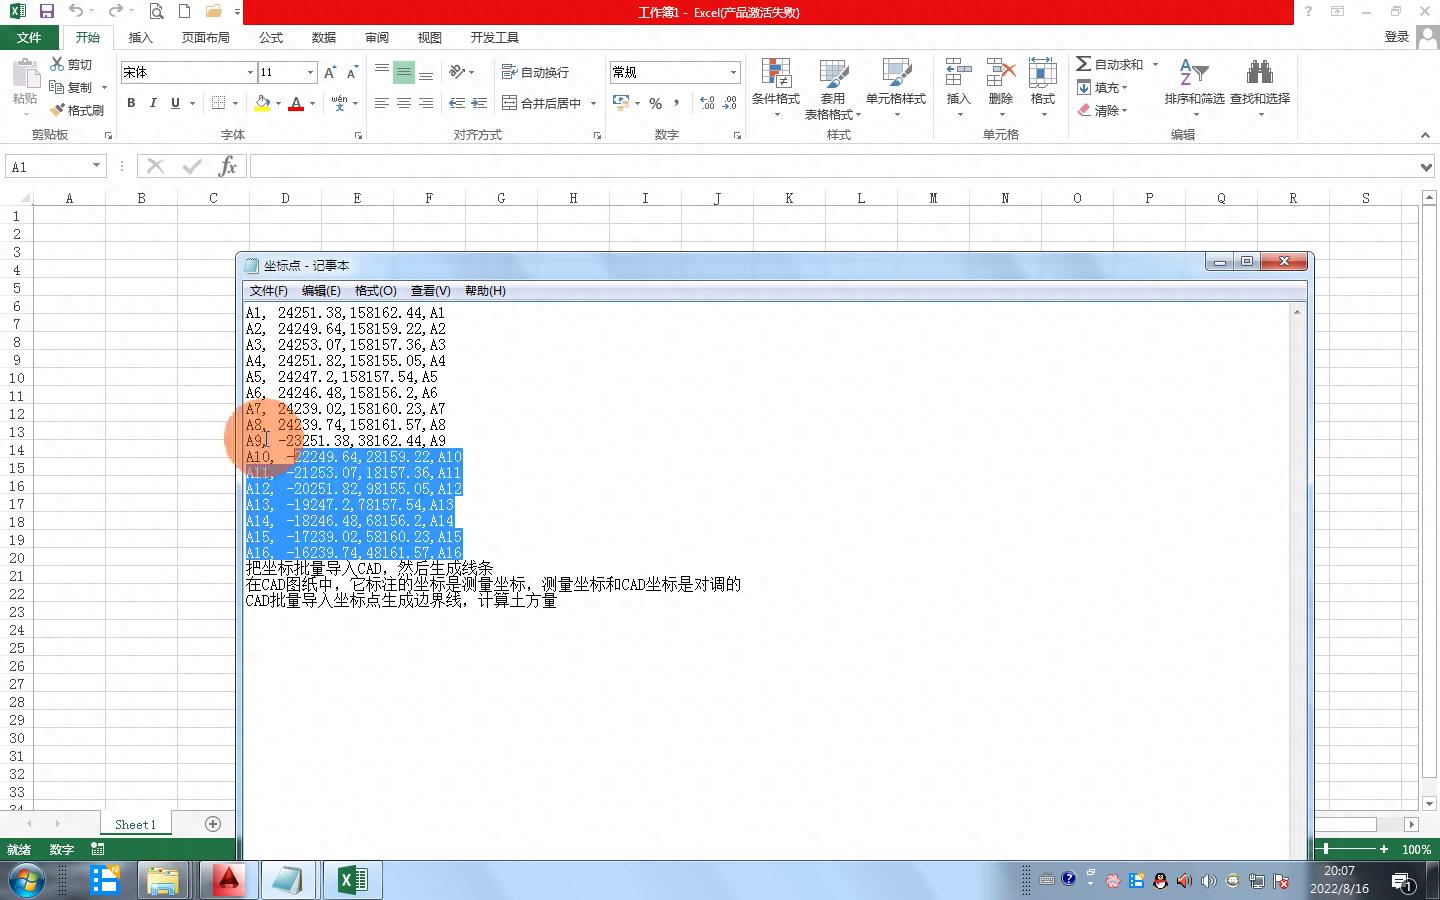
Task: Open the number format dropdown showing 常规
Action: point(733,72)
